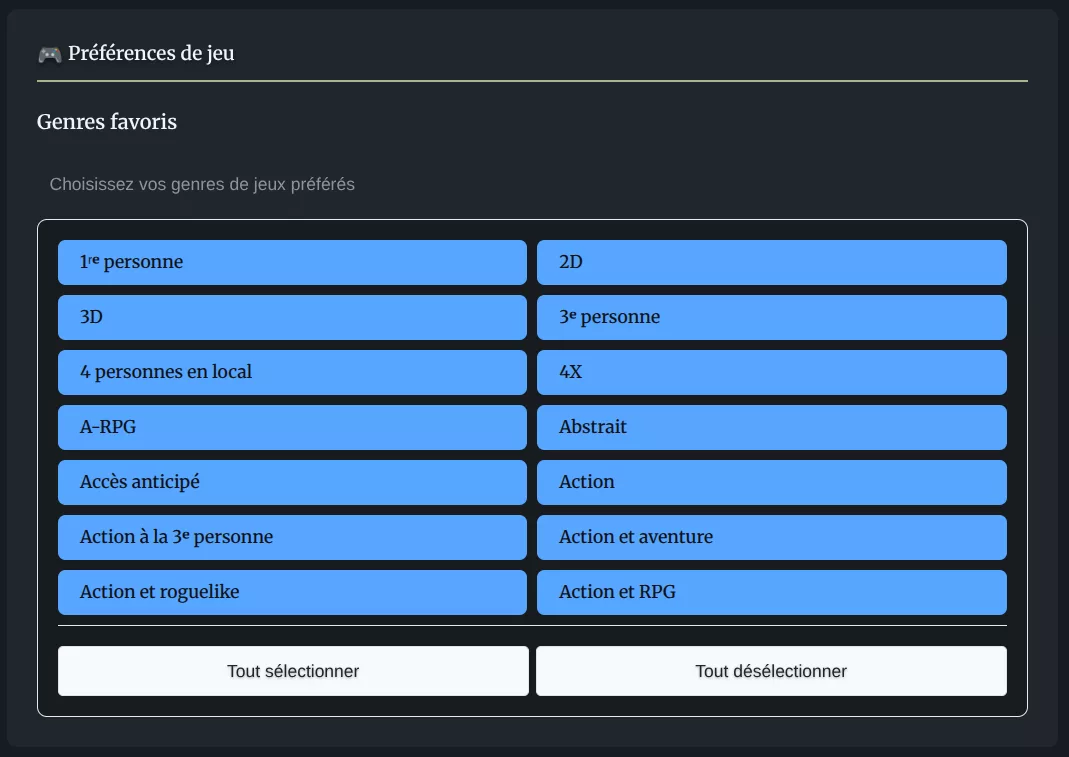
Task: Click the 'Préférences de jeu' section title
Action: [x=151, y=54]
